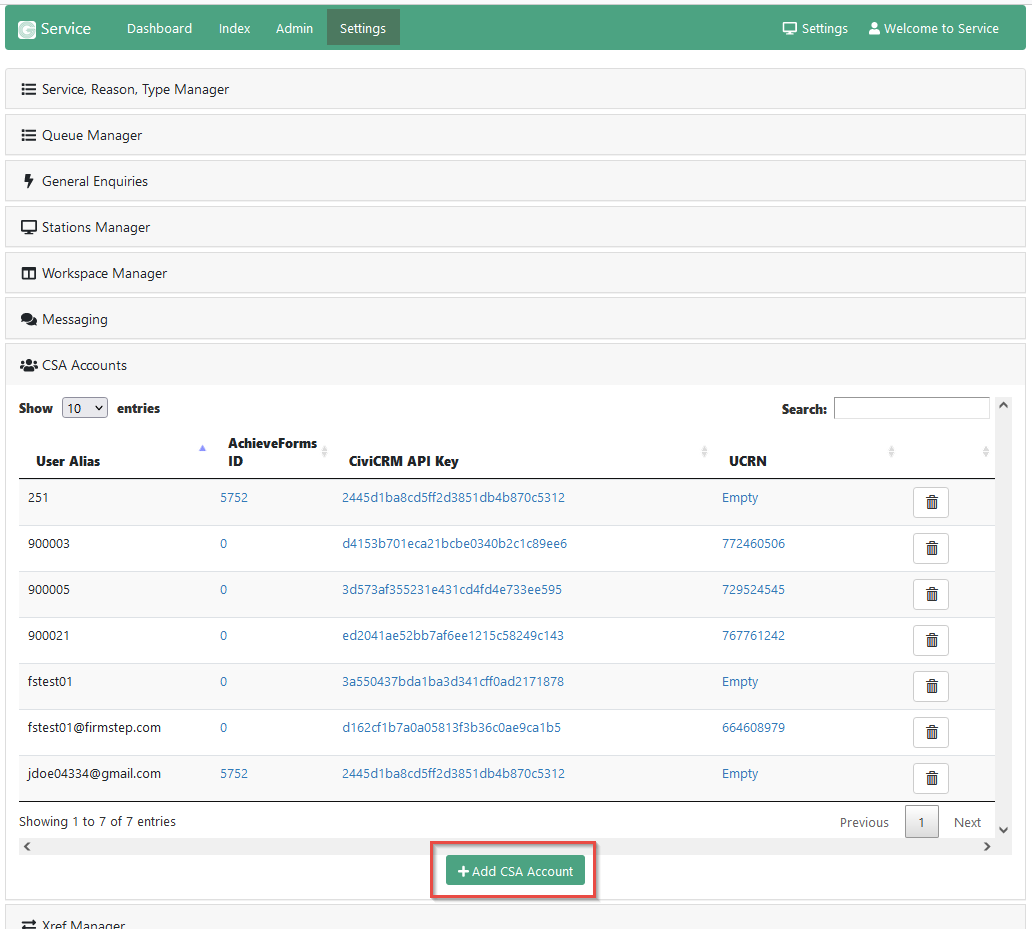Click scroll left arrow of horizontal scrollbar
This screenshot has height=929, width=1032.
(x=27, y=847)
